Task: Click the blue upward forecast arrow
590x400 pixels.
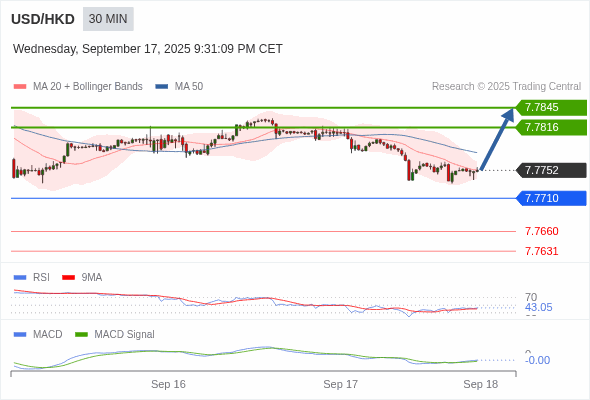Action: [x=497, y=139]
